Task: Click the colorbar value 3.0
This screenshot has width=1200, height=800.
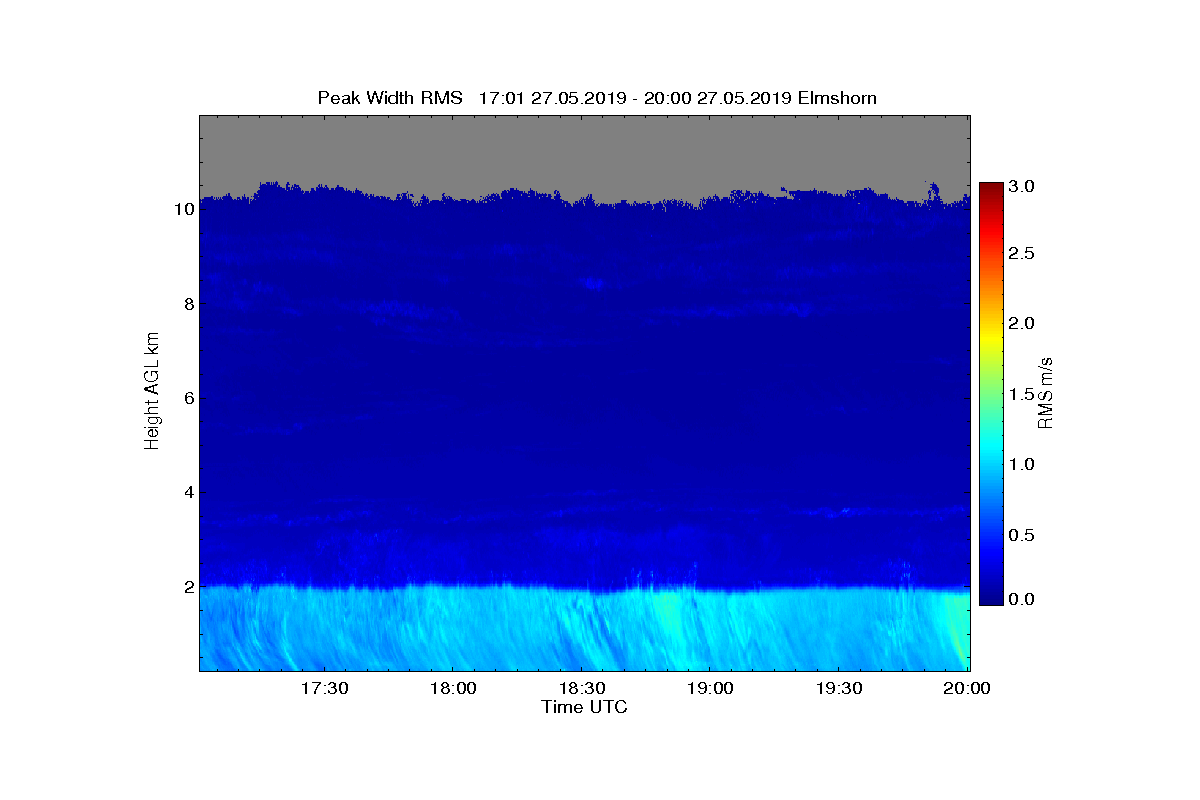Action: click(1022, 187)
